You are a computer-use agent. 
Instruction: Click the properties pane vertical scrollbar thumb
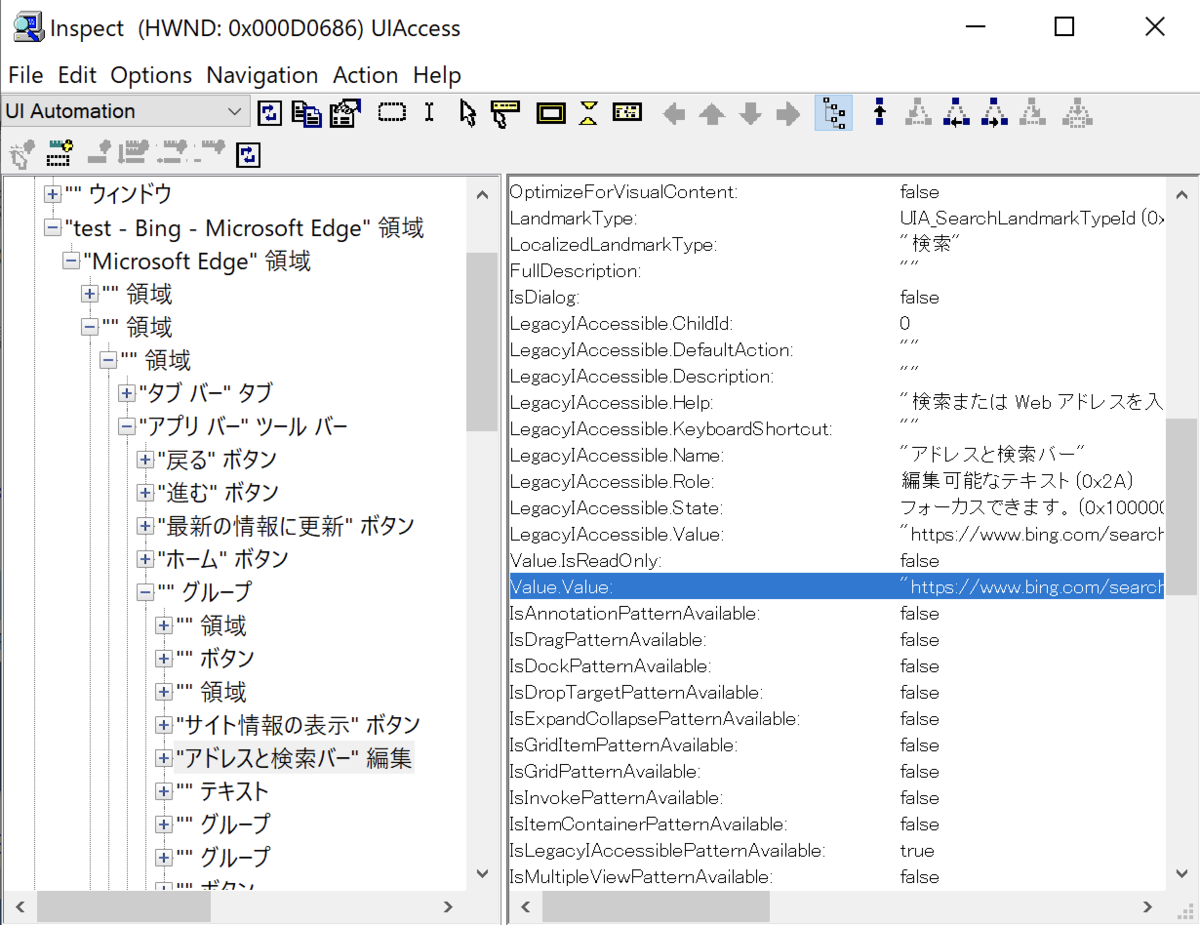[1181, 507]
